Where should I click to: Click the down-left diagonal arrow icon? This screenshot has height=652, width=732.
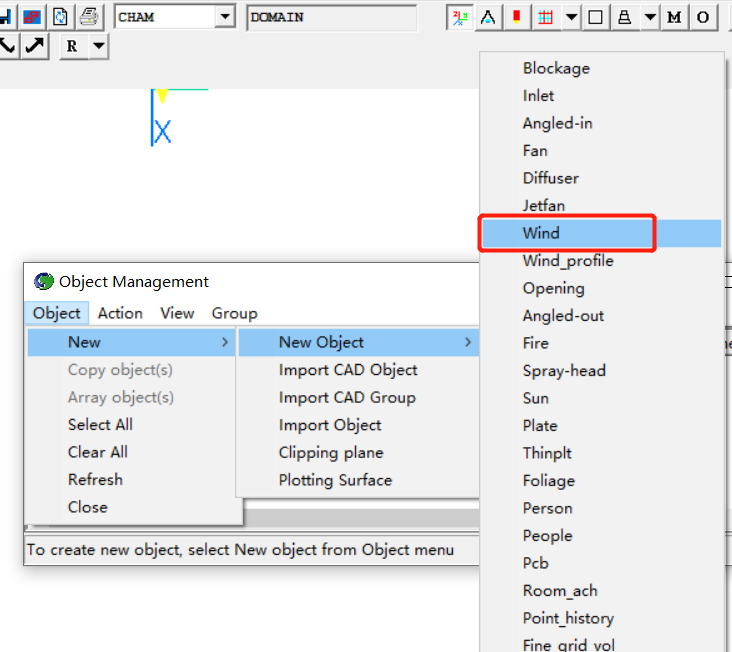tap(8, 46)
